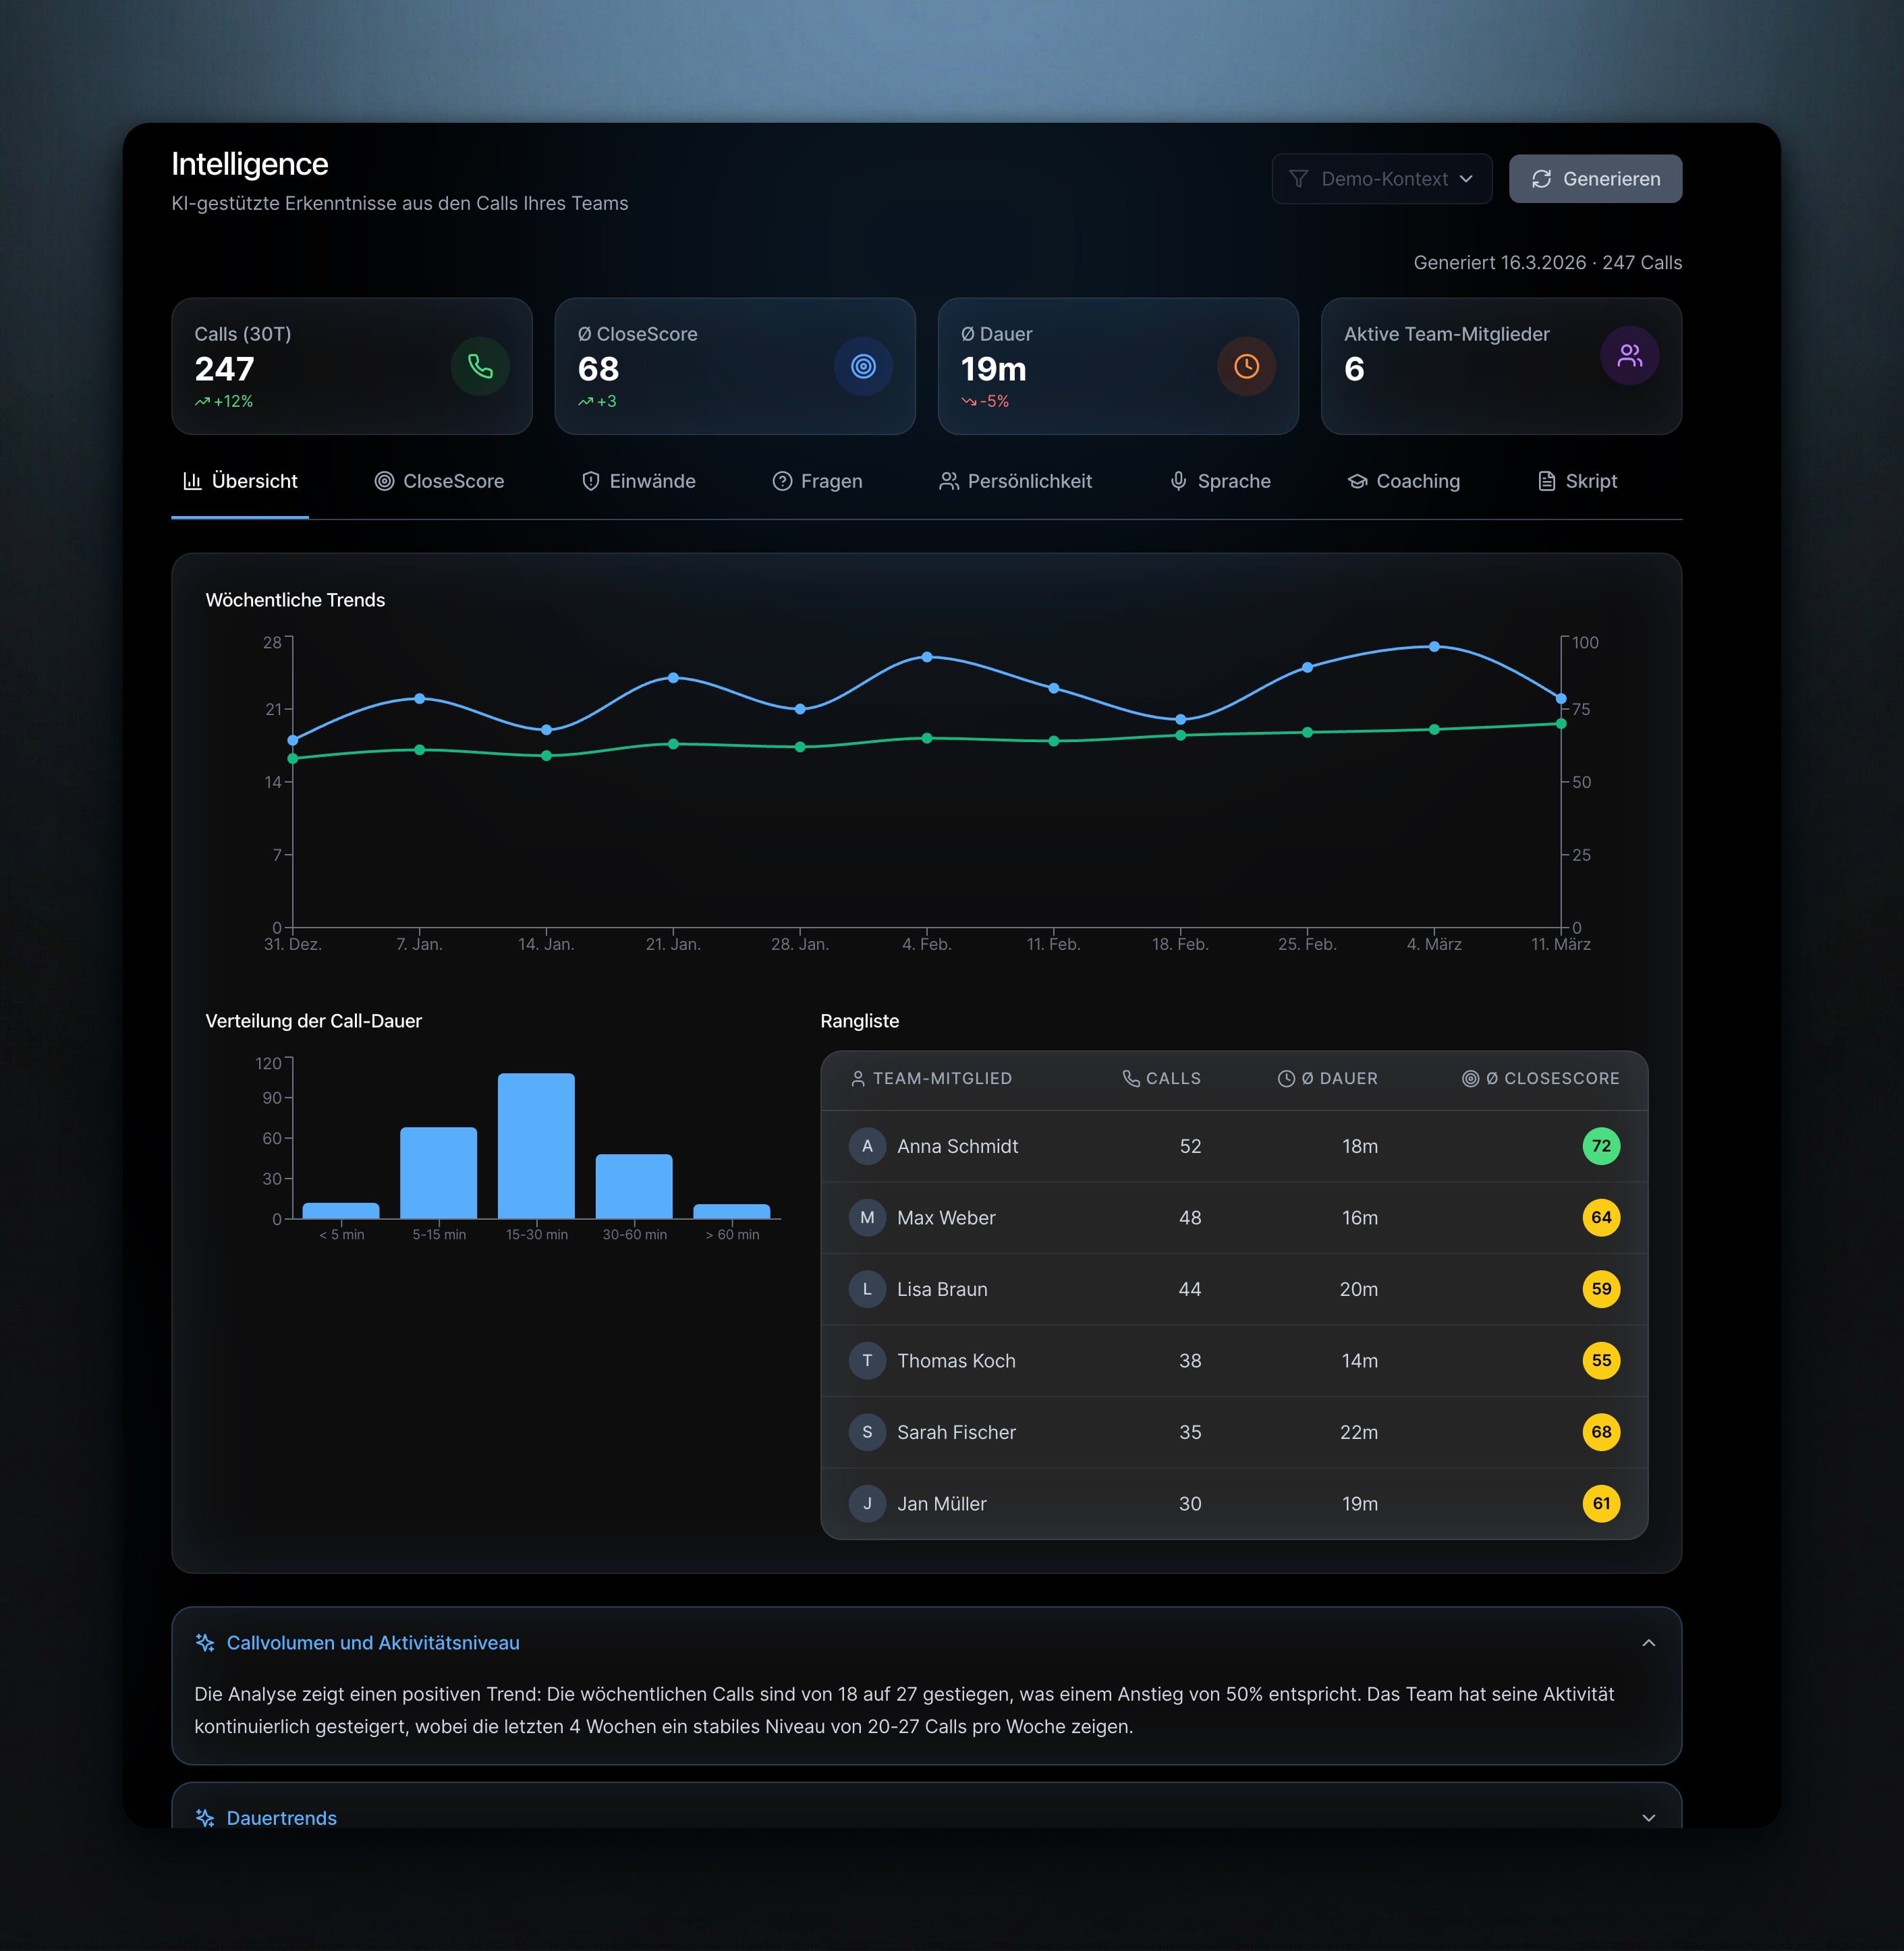The height and width of the screenshot is (1951, 1904).
Task: Click the blue target icon in CloseScore card
Action: point(863,366)
